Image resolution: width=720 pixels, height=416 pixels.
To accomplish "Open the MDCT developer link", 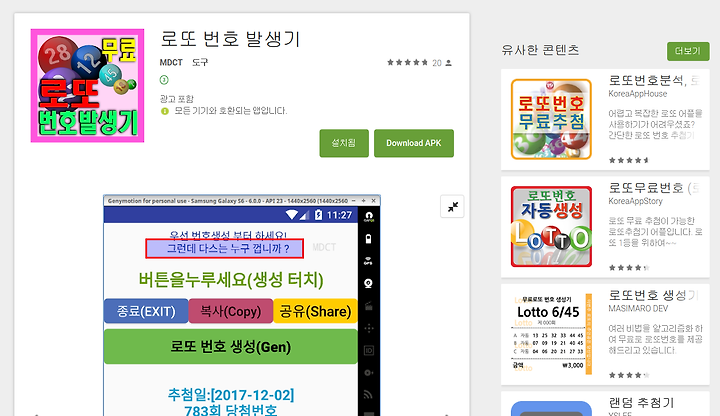I will point(171,62).
